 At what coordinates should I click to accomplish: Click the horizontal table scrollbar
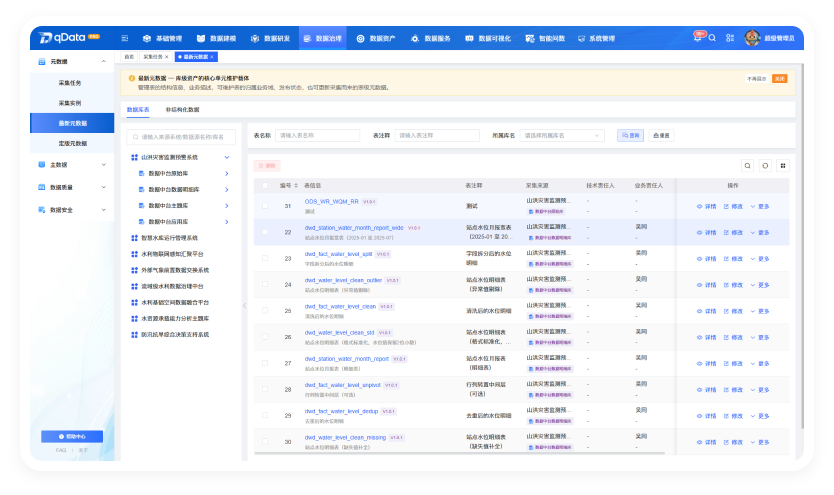460,454
